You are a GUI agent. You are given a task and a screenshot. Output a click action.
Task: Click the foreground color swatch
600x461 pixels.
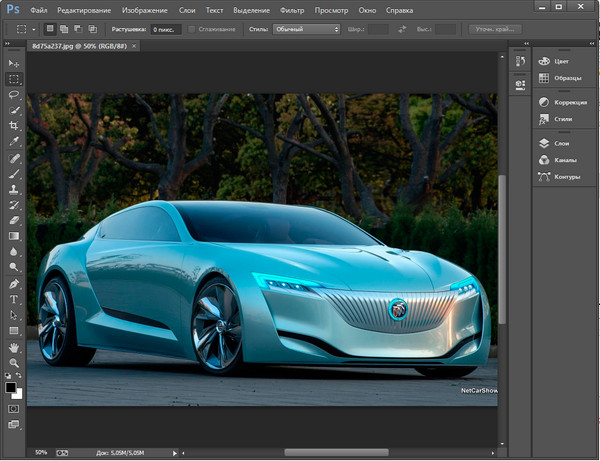11,386
